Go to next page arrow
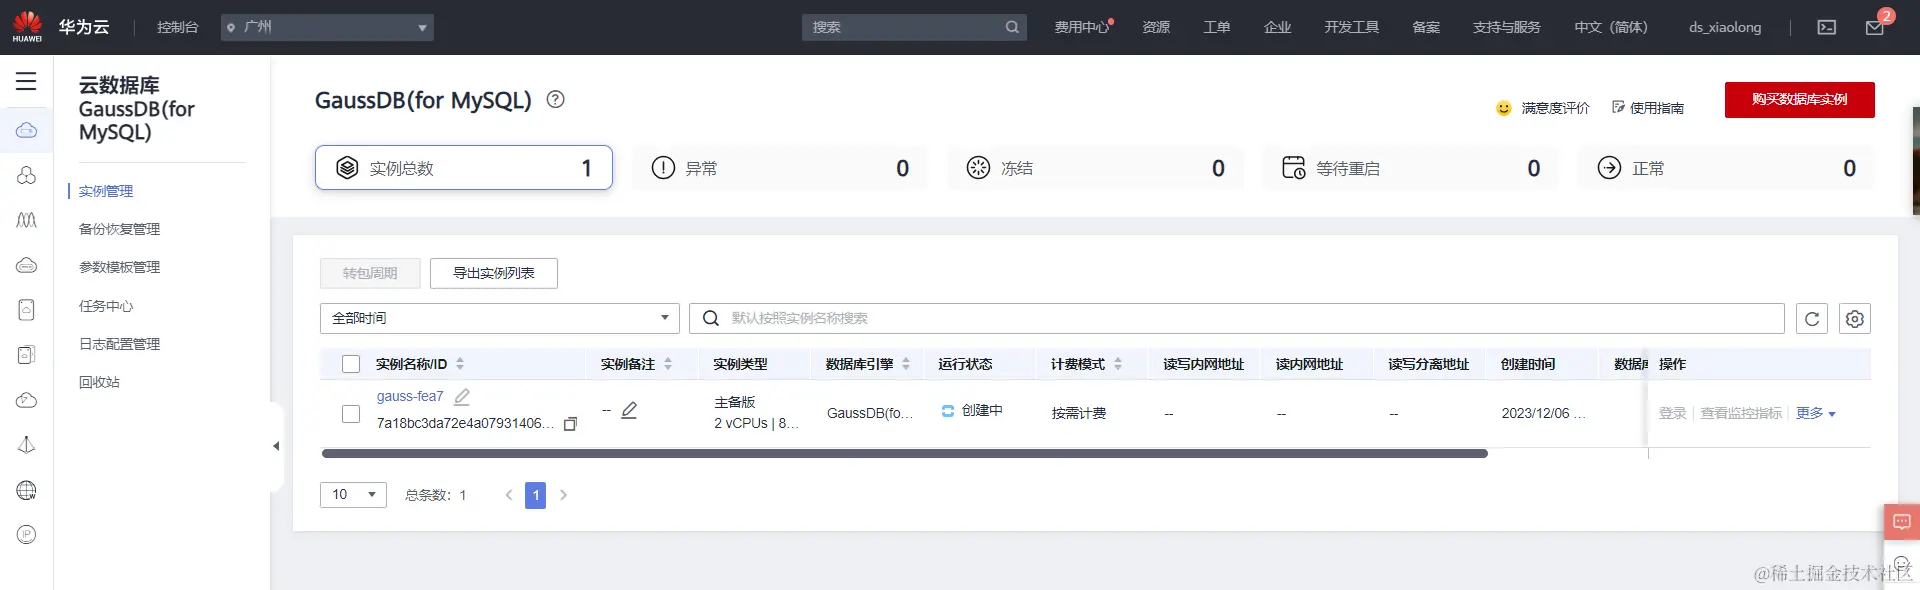1920x590 pixels. tap(563, 495)
